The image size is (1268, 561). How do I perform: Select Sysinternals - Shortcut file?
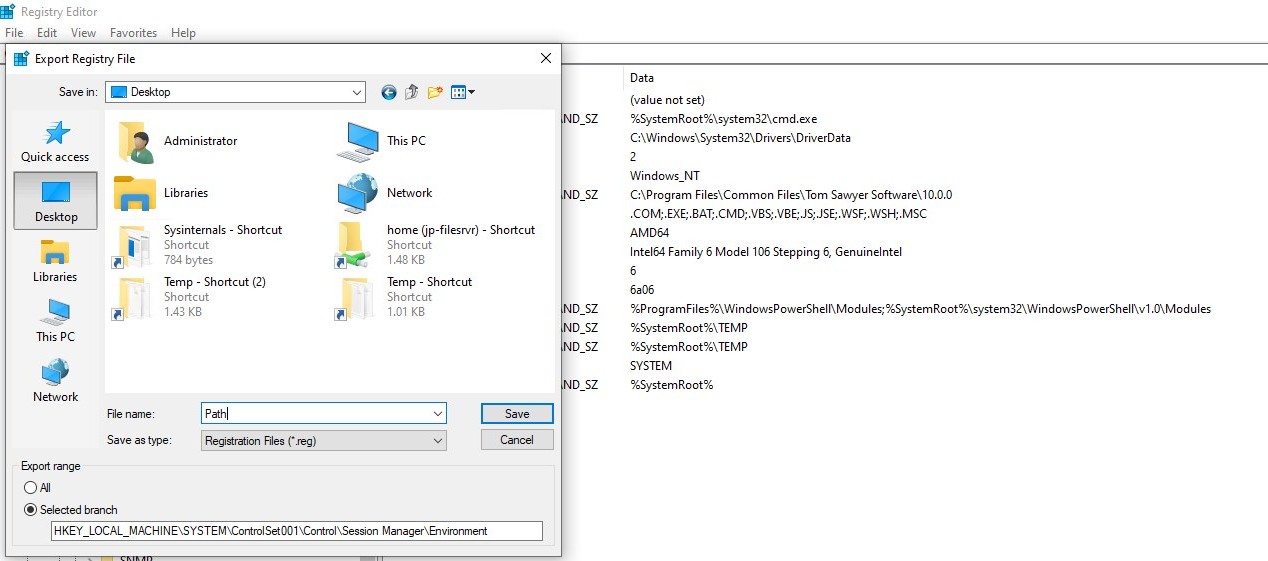pyautogui.click(x=199, y=245)
